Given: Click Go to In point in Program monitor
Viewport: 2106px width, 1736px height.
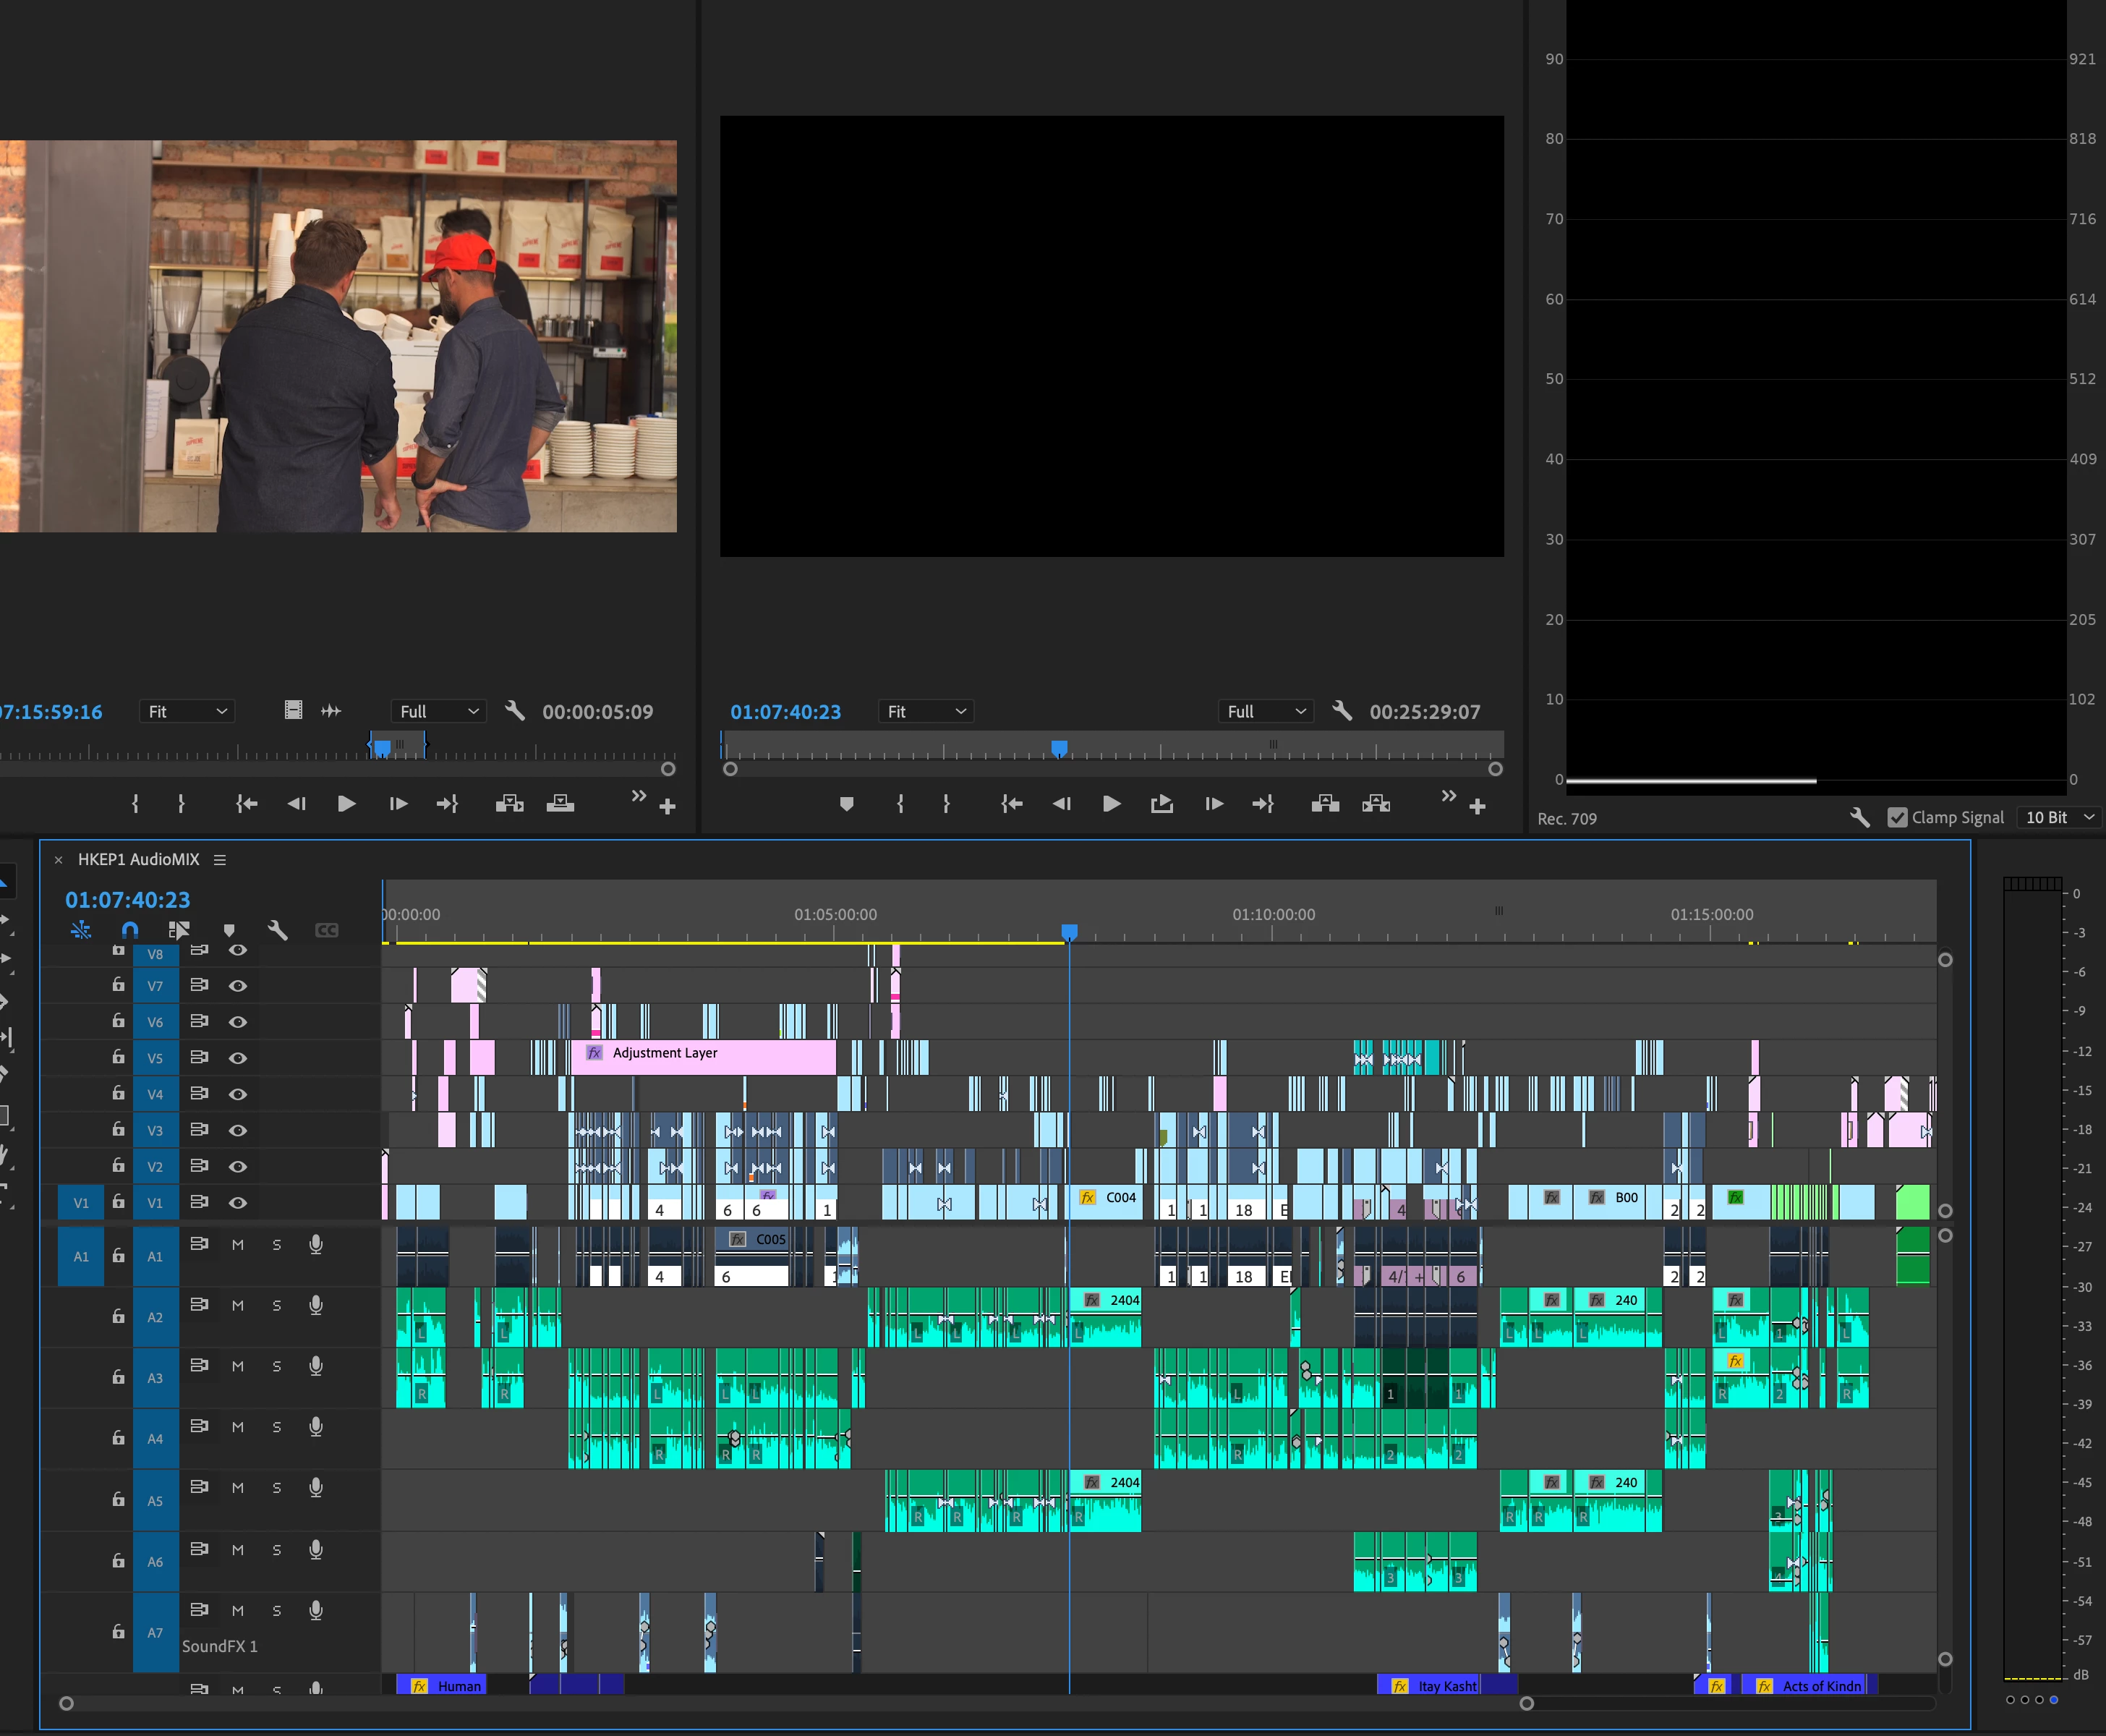Looking at the screenshot, I should click(1011, 804).
